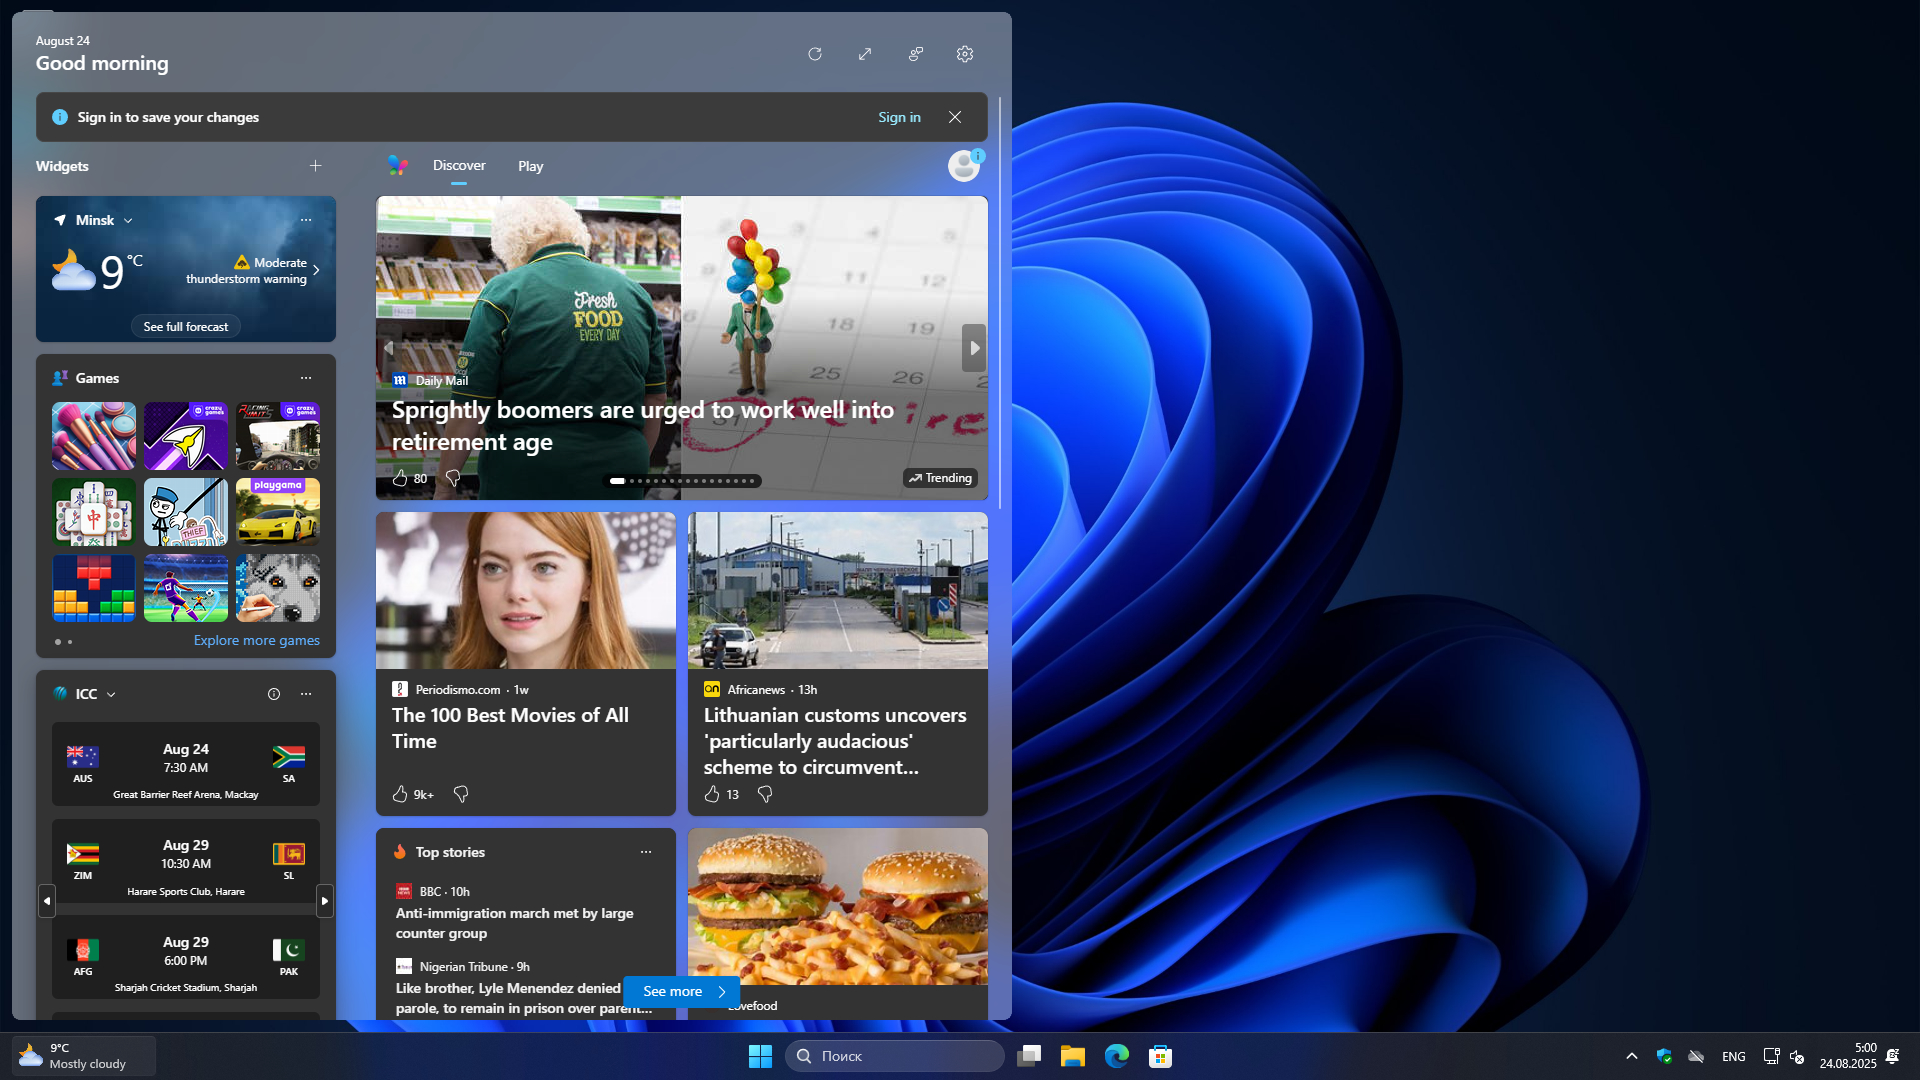Open Explore more games link
Screen dimensions: 1920x1080
pos(256,641)
